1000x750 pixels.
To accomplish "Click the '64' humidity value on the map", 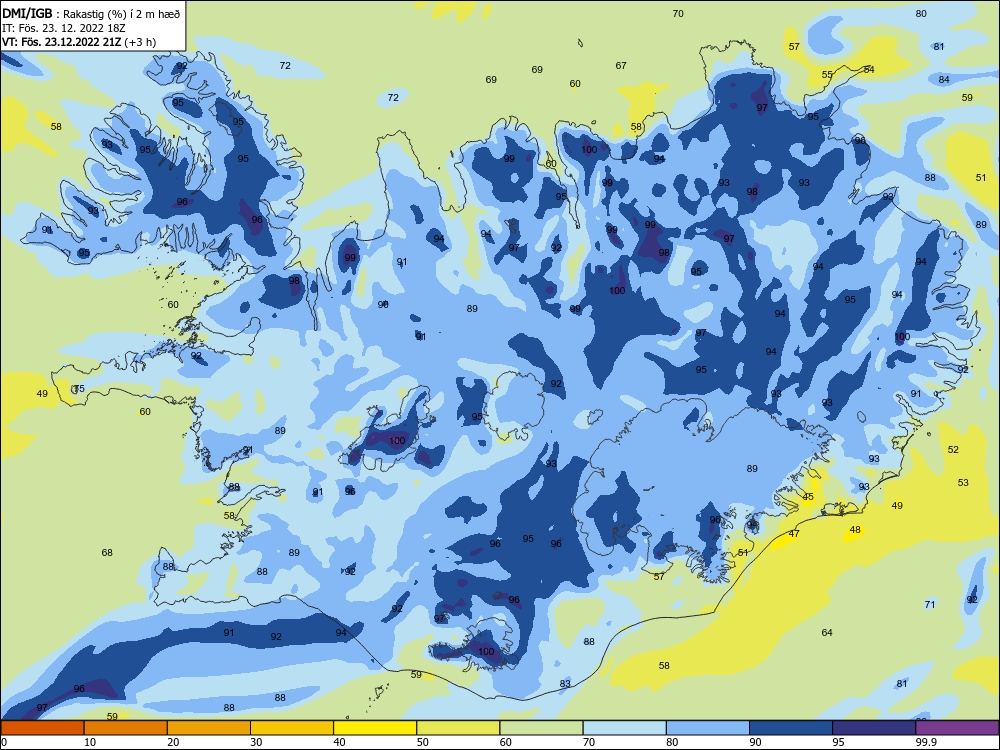I will coord(827,633).
